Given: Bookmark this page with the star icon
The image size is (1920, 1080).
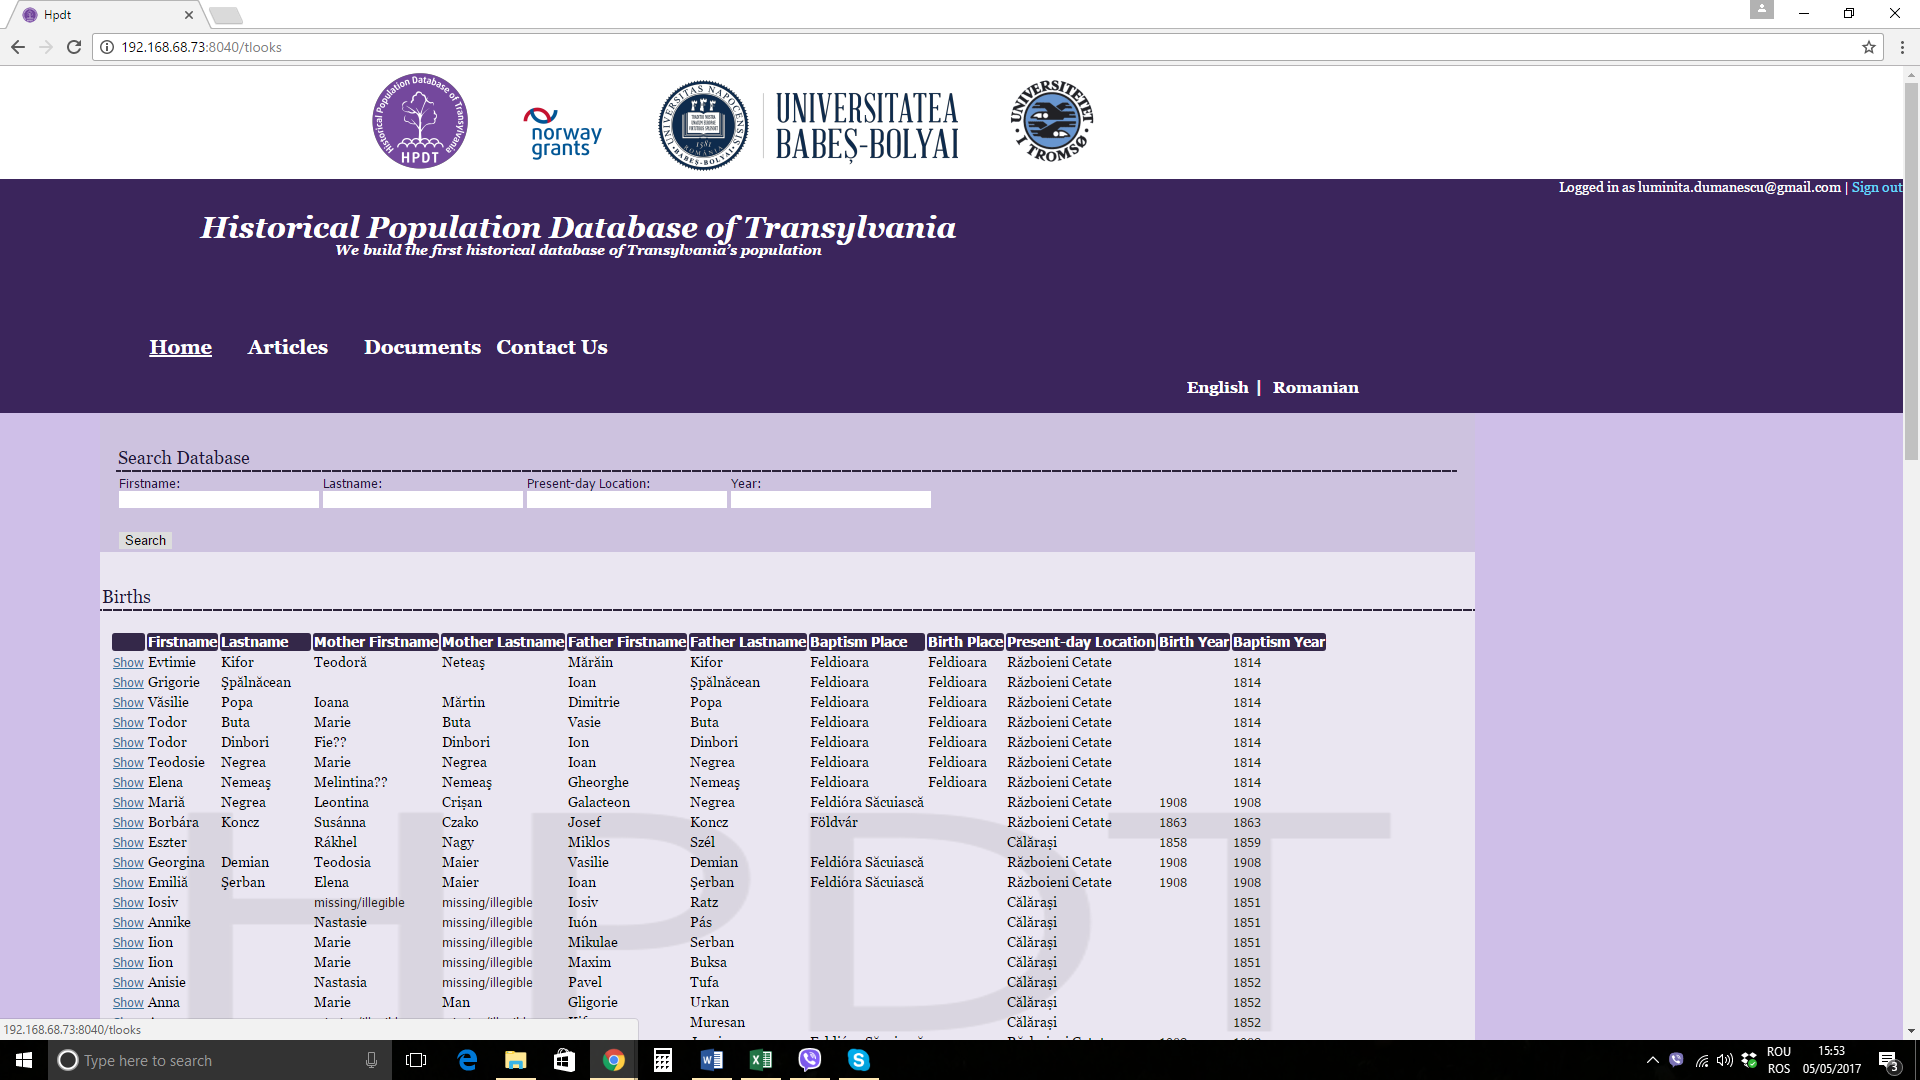Looking at the screenshot, I should click(x=1868, y=47).
